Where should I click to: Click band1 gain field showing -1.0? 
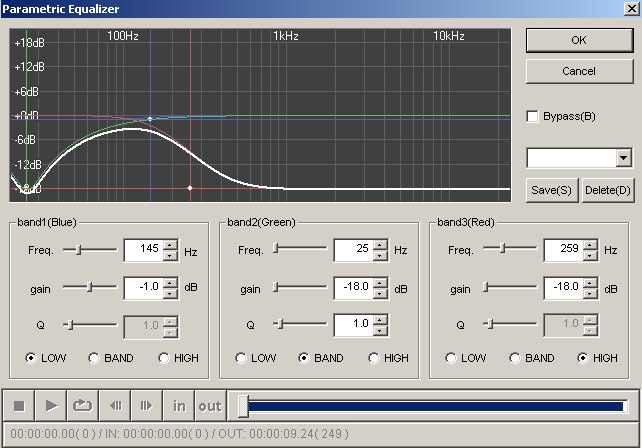(144, 288)
